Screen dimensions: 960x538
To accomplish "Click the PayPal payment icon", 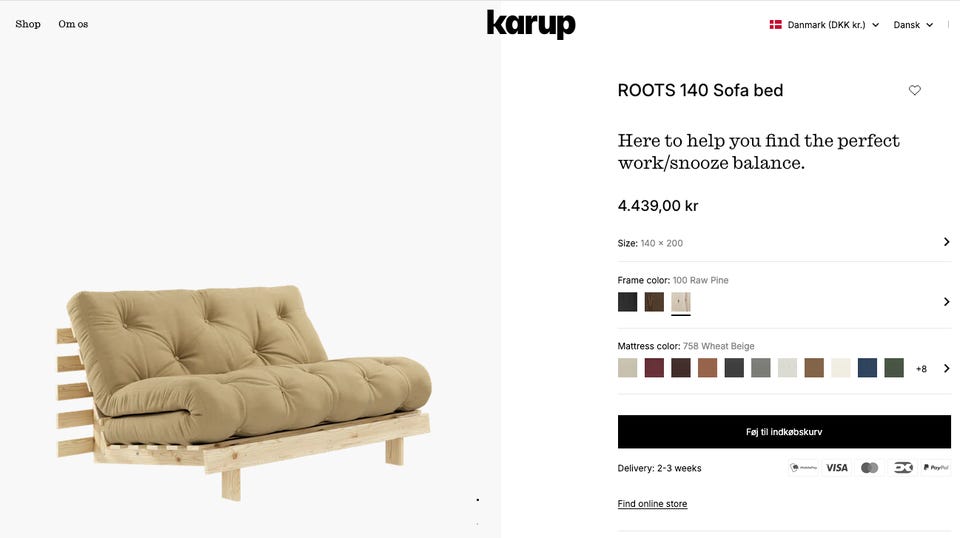I will tap(936, 468).
